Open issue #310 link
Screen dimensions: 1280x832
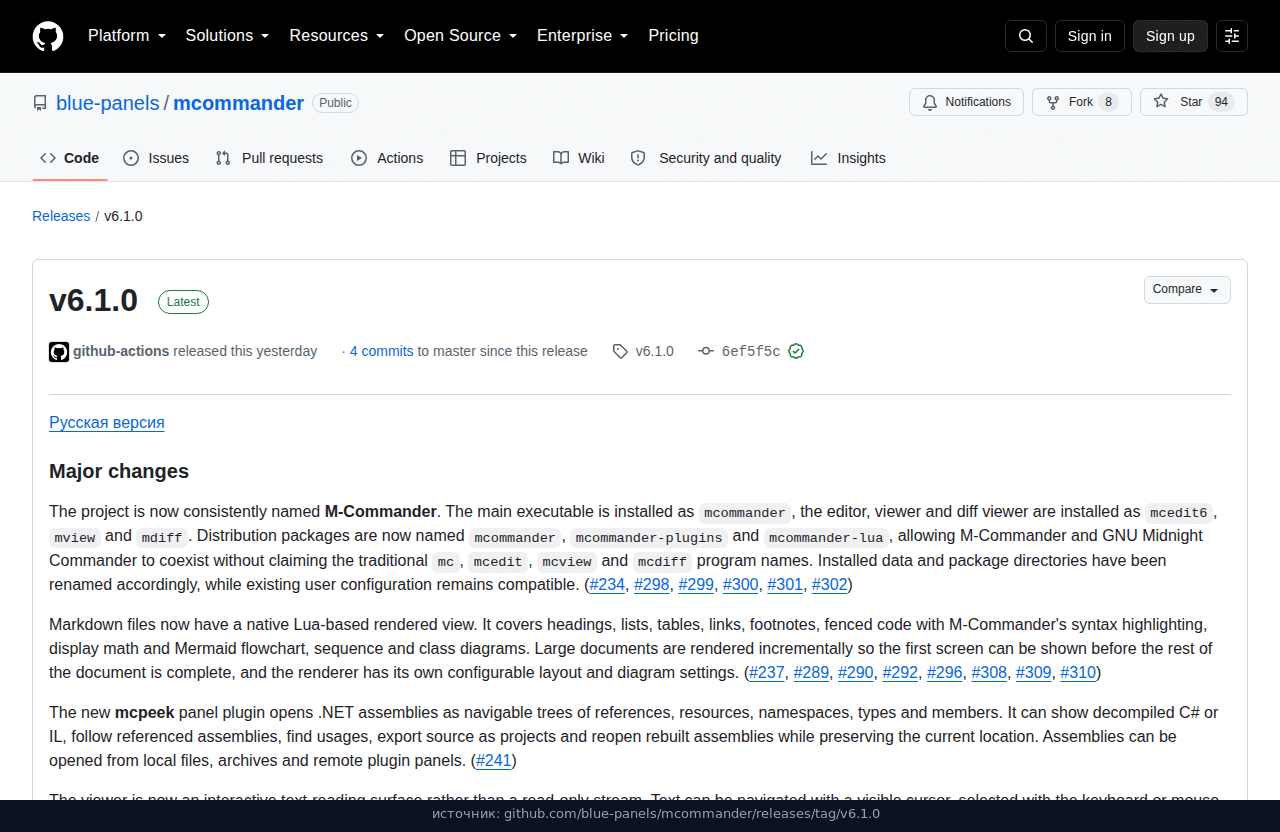tap(1078, 673)
